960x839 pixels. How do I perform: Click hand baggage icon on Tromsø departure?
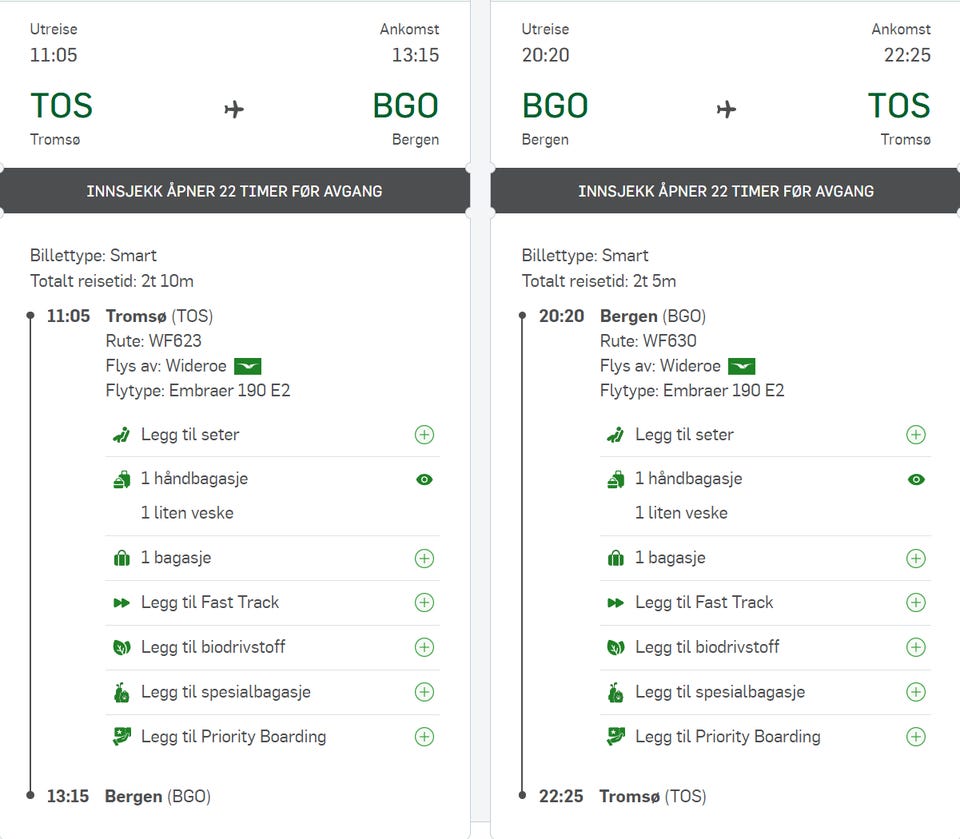121,480
